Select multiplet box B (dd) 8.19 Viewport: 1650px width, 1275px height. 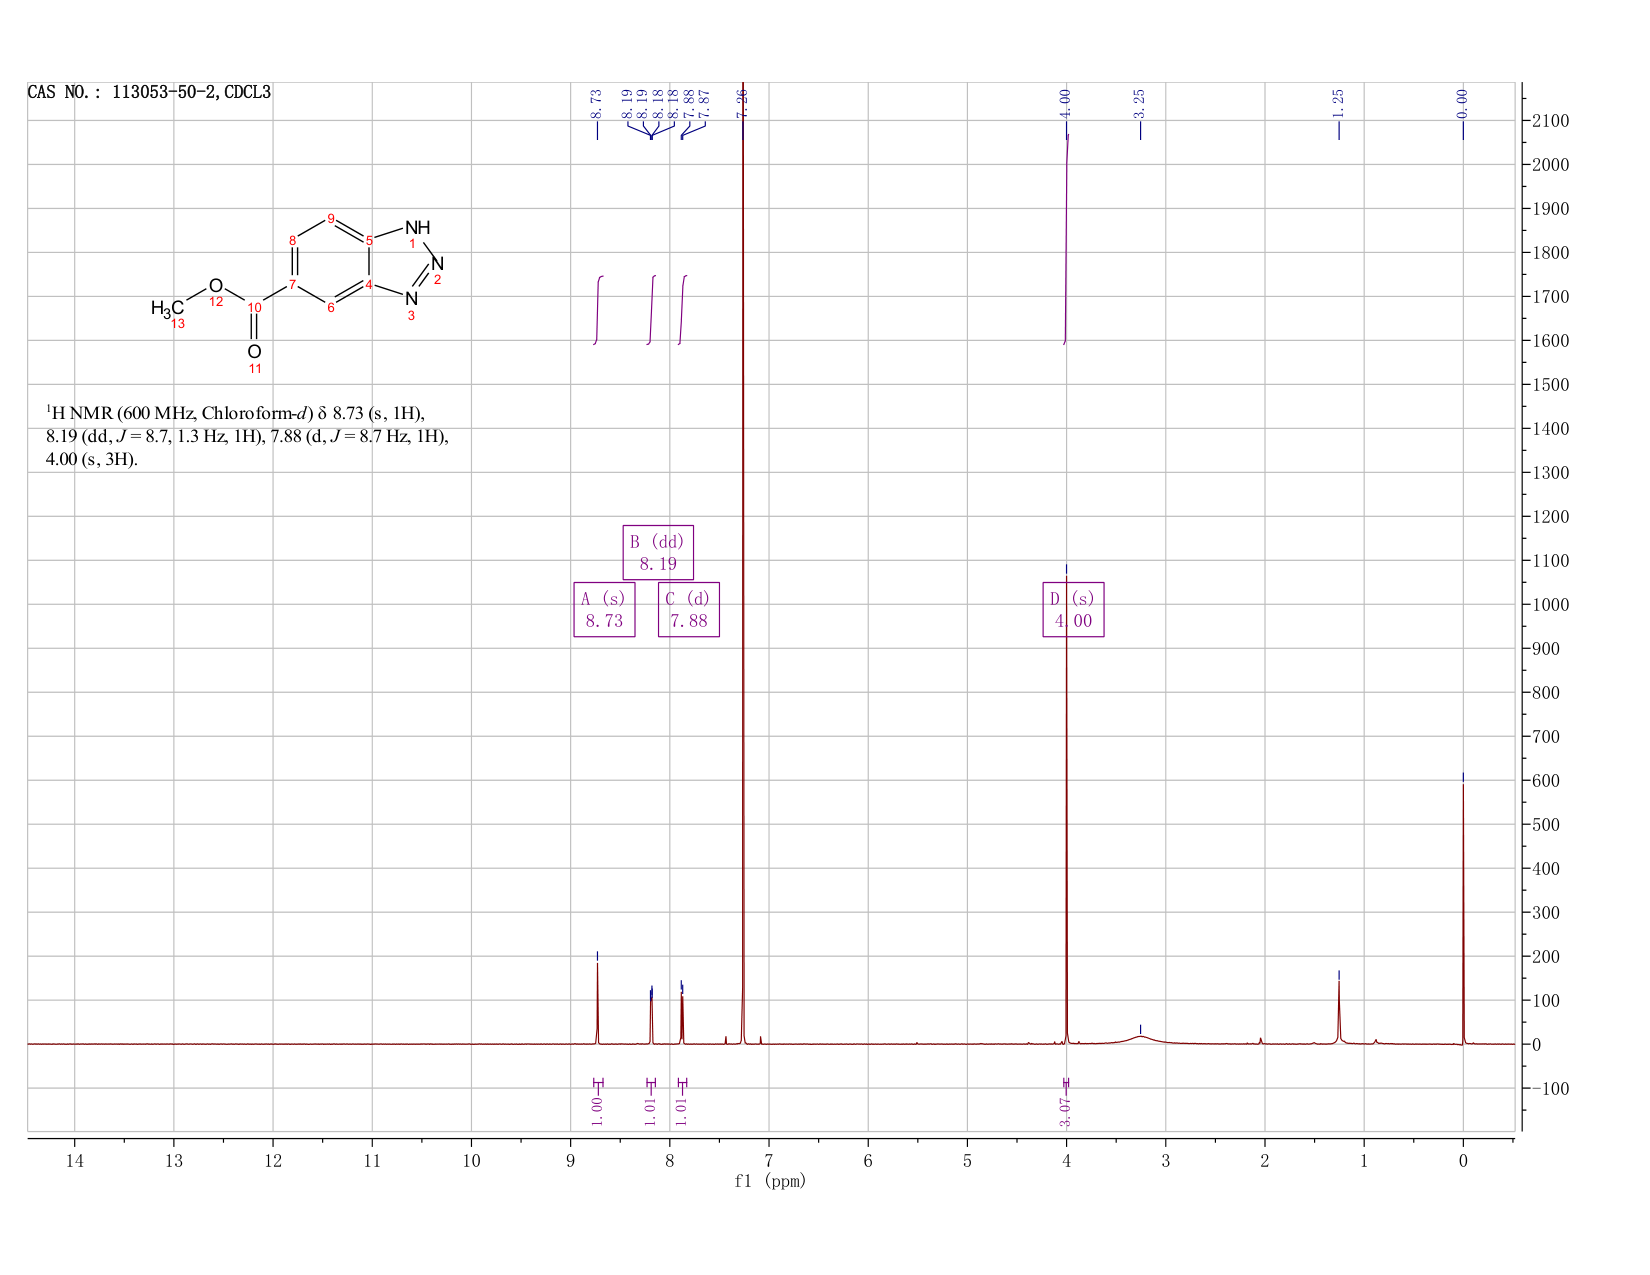[x=658, y=552]
